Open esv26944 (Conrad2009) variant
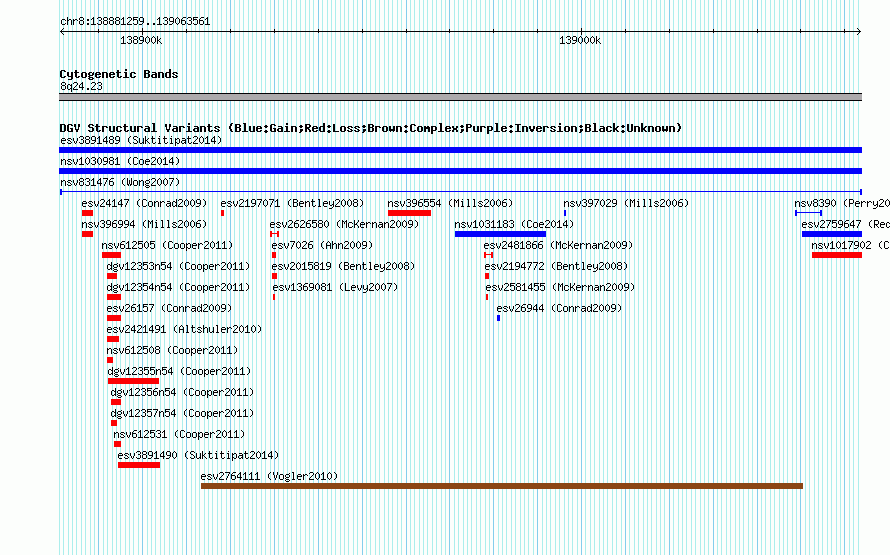Screen dimensions: 890x555 (559, 308)
